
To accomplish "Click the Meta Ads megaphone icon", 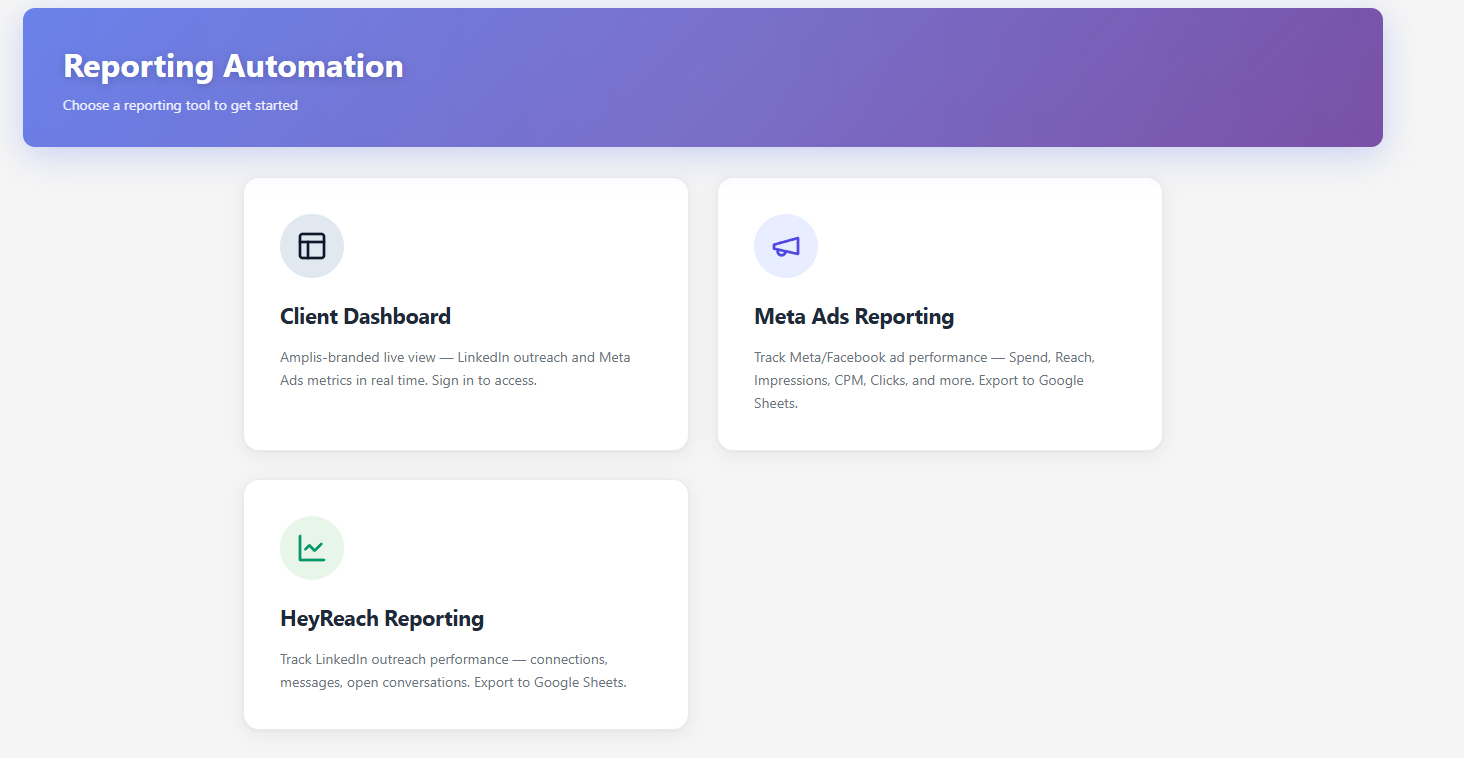I will [x=786, y=246].
